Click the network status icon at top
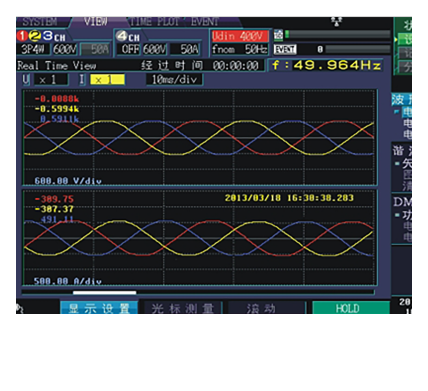This screenshot has width=428, height=391. click(x=336, y=22)
